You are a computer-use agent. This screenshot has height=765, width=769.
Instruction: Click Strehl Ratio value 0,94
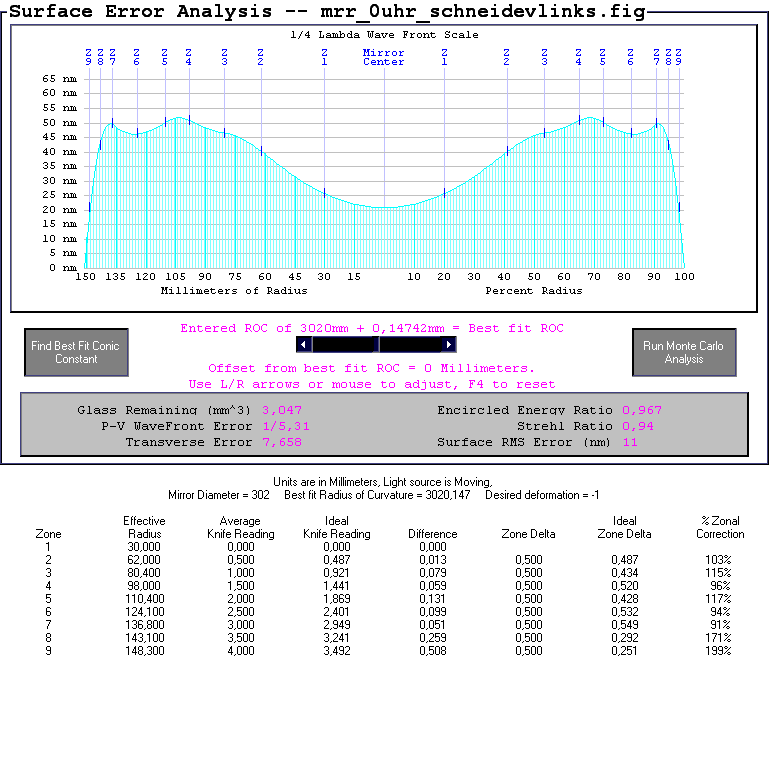click(x=638, y=426)
